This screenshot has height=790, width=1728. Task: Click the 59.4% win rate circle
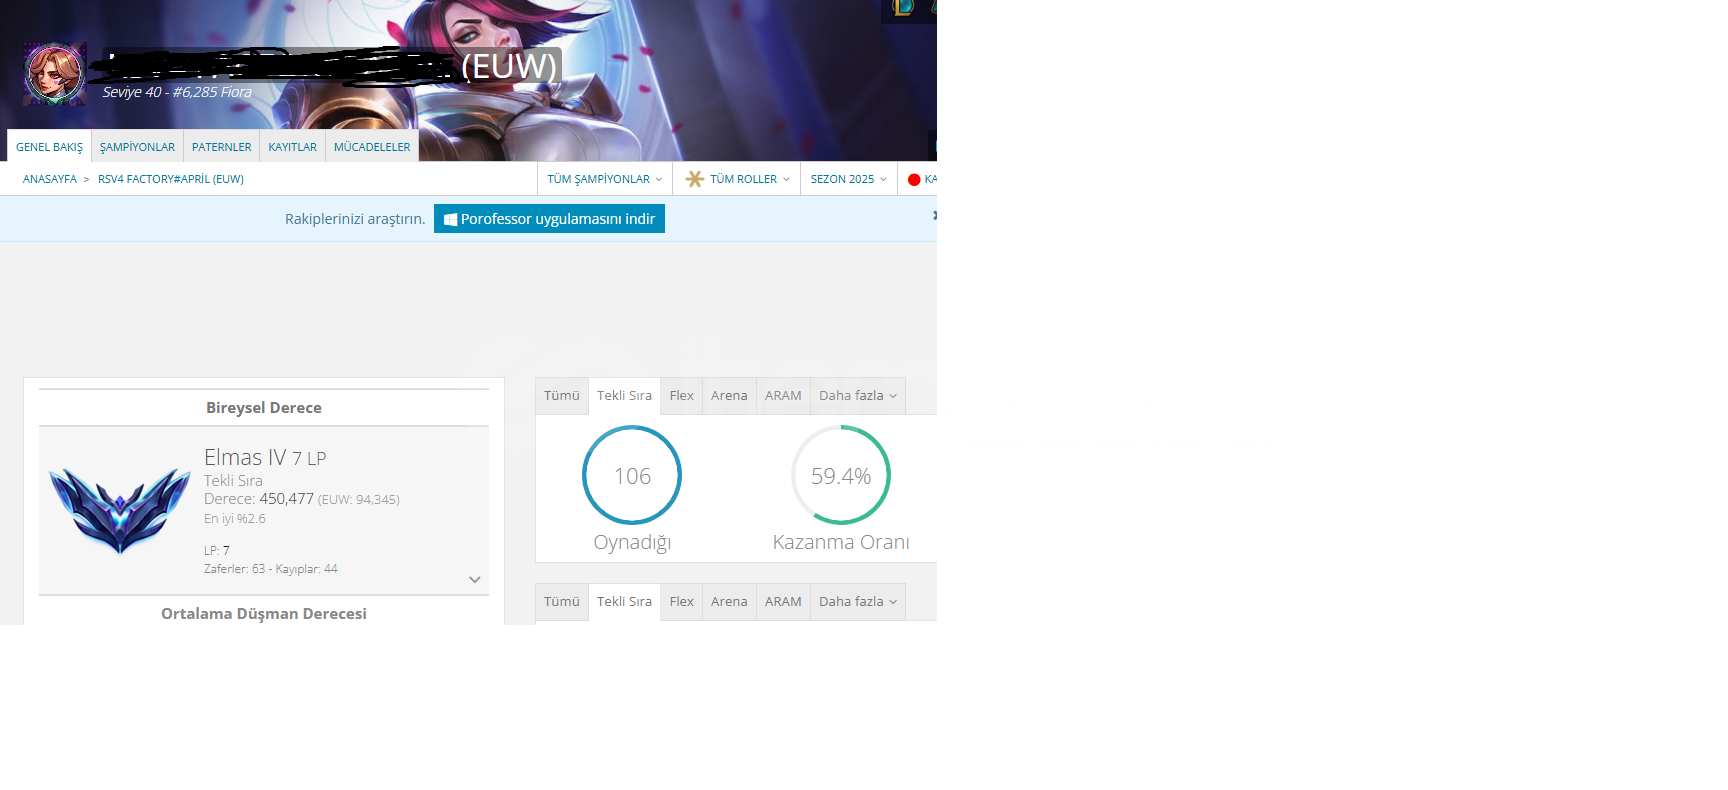pos(841,475)
